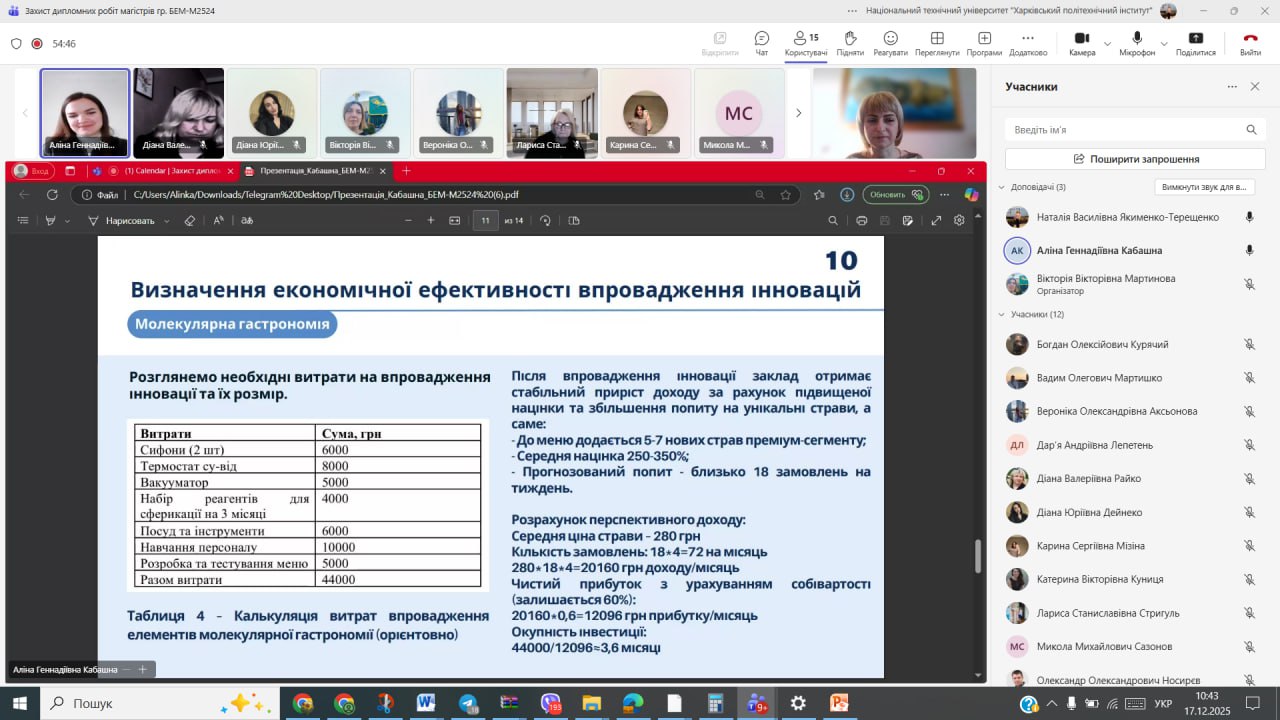Expand the microphone options arrow
This screenshot has width=1280, height=720.
click(1165, 44)
